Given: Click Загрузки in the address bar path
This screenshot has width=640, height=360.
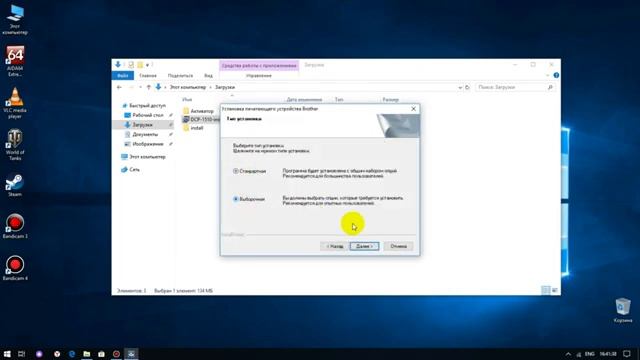Looking at the screenshot, I should click(x=225, y=87).
